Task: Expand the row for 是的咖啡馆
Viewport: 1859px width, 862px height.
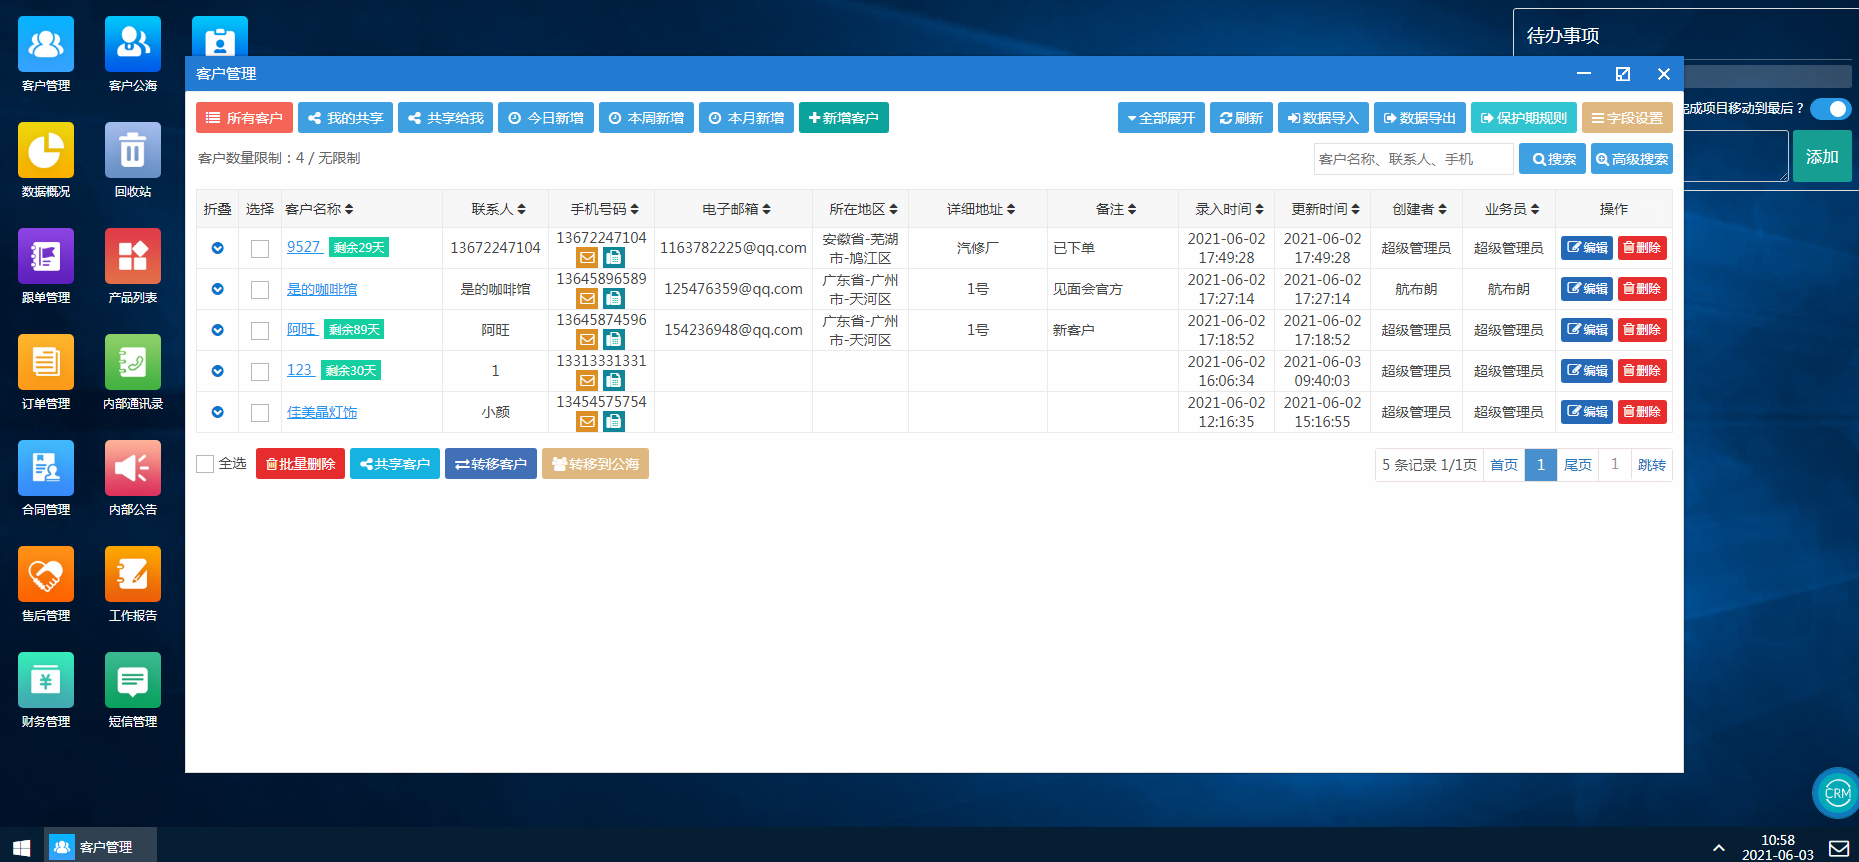Action: (x=217, y=289)
